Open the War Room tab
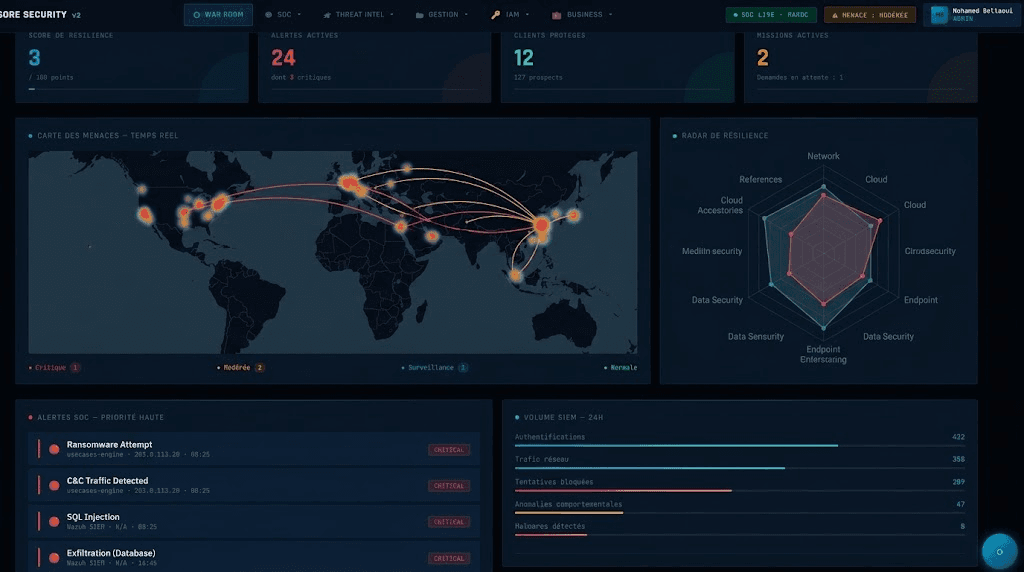This screenshot has height=572, width=1024. [x=218, y=14]
